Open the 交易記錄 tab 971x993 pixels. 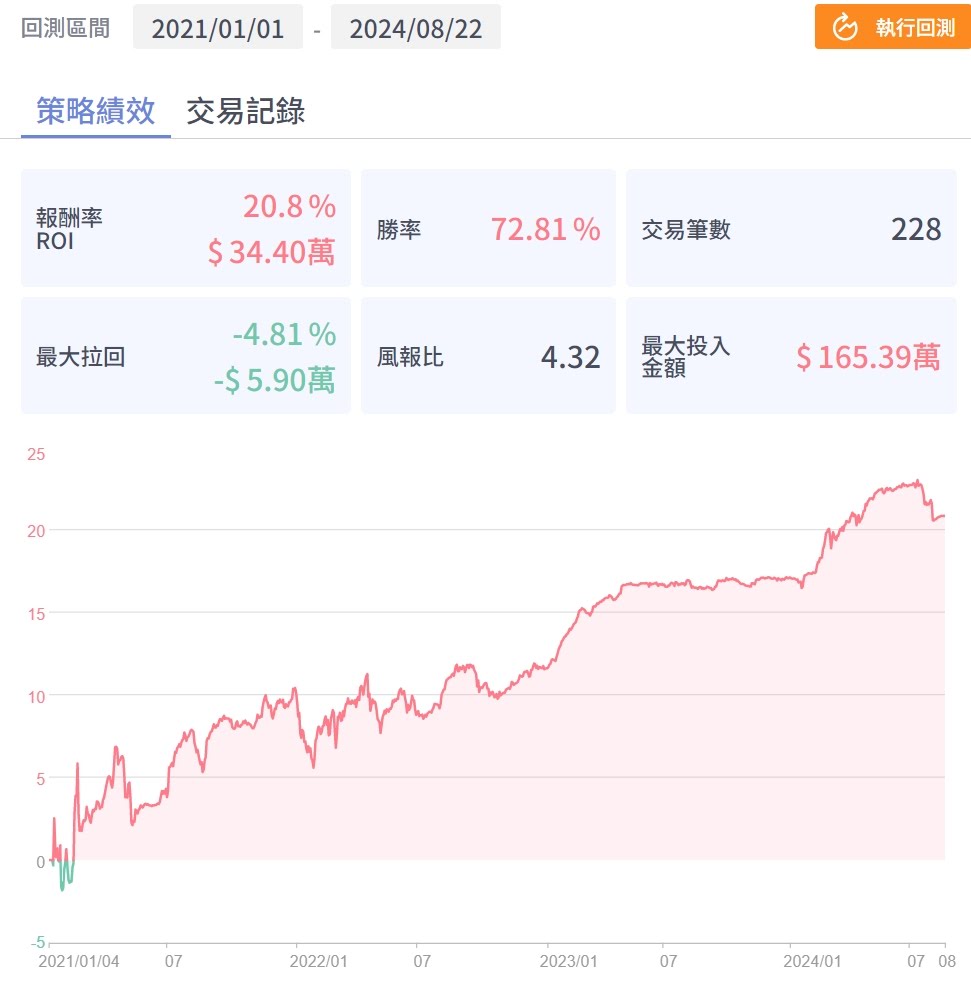tap(246, 111)
